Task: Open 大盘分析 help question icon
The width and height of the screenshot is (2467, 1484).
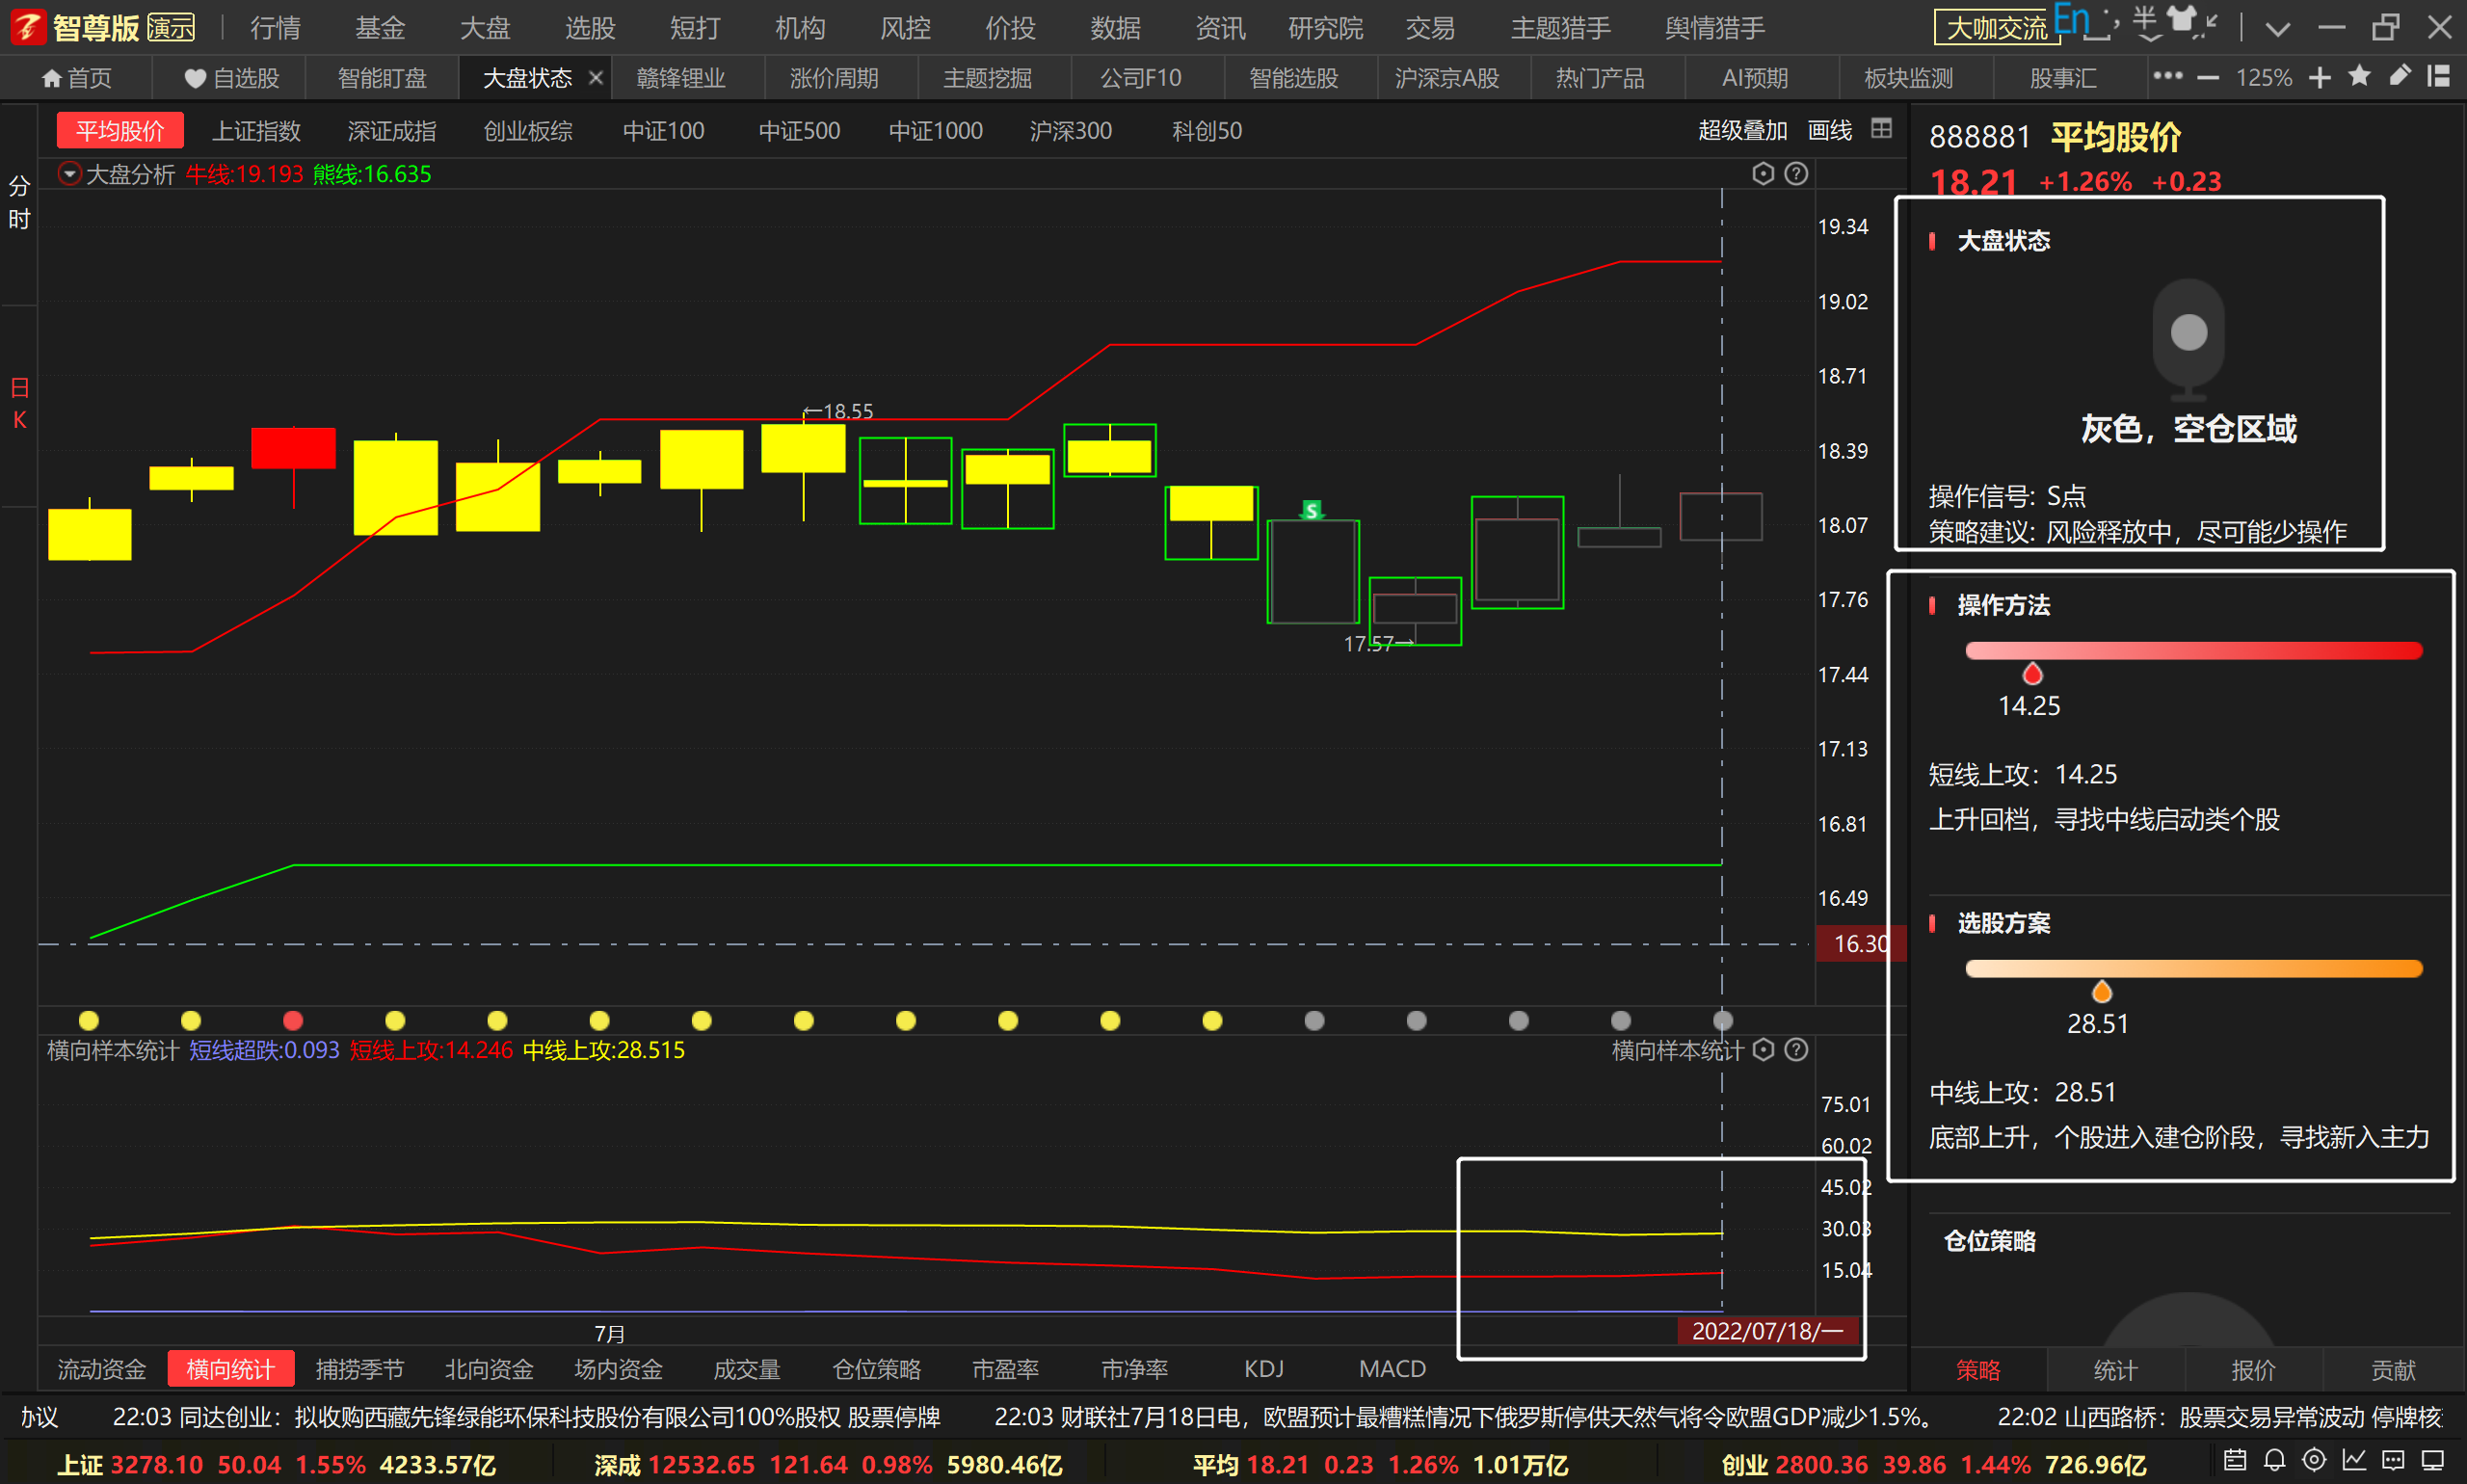Action: tap(1796, 174)
